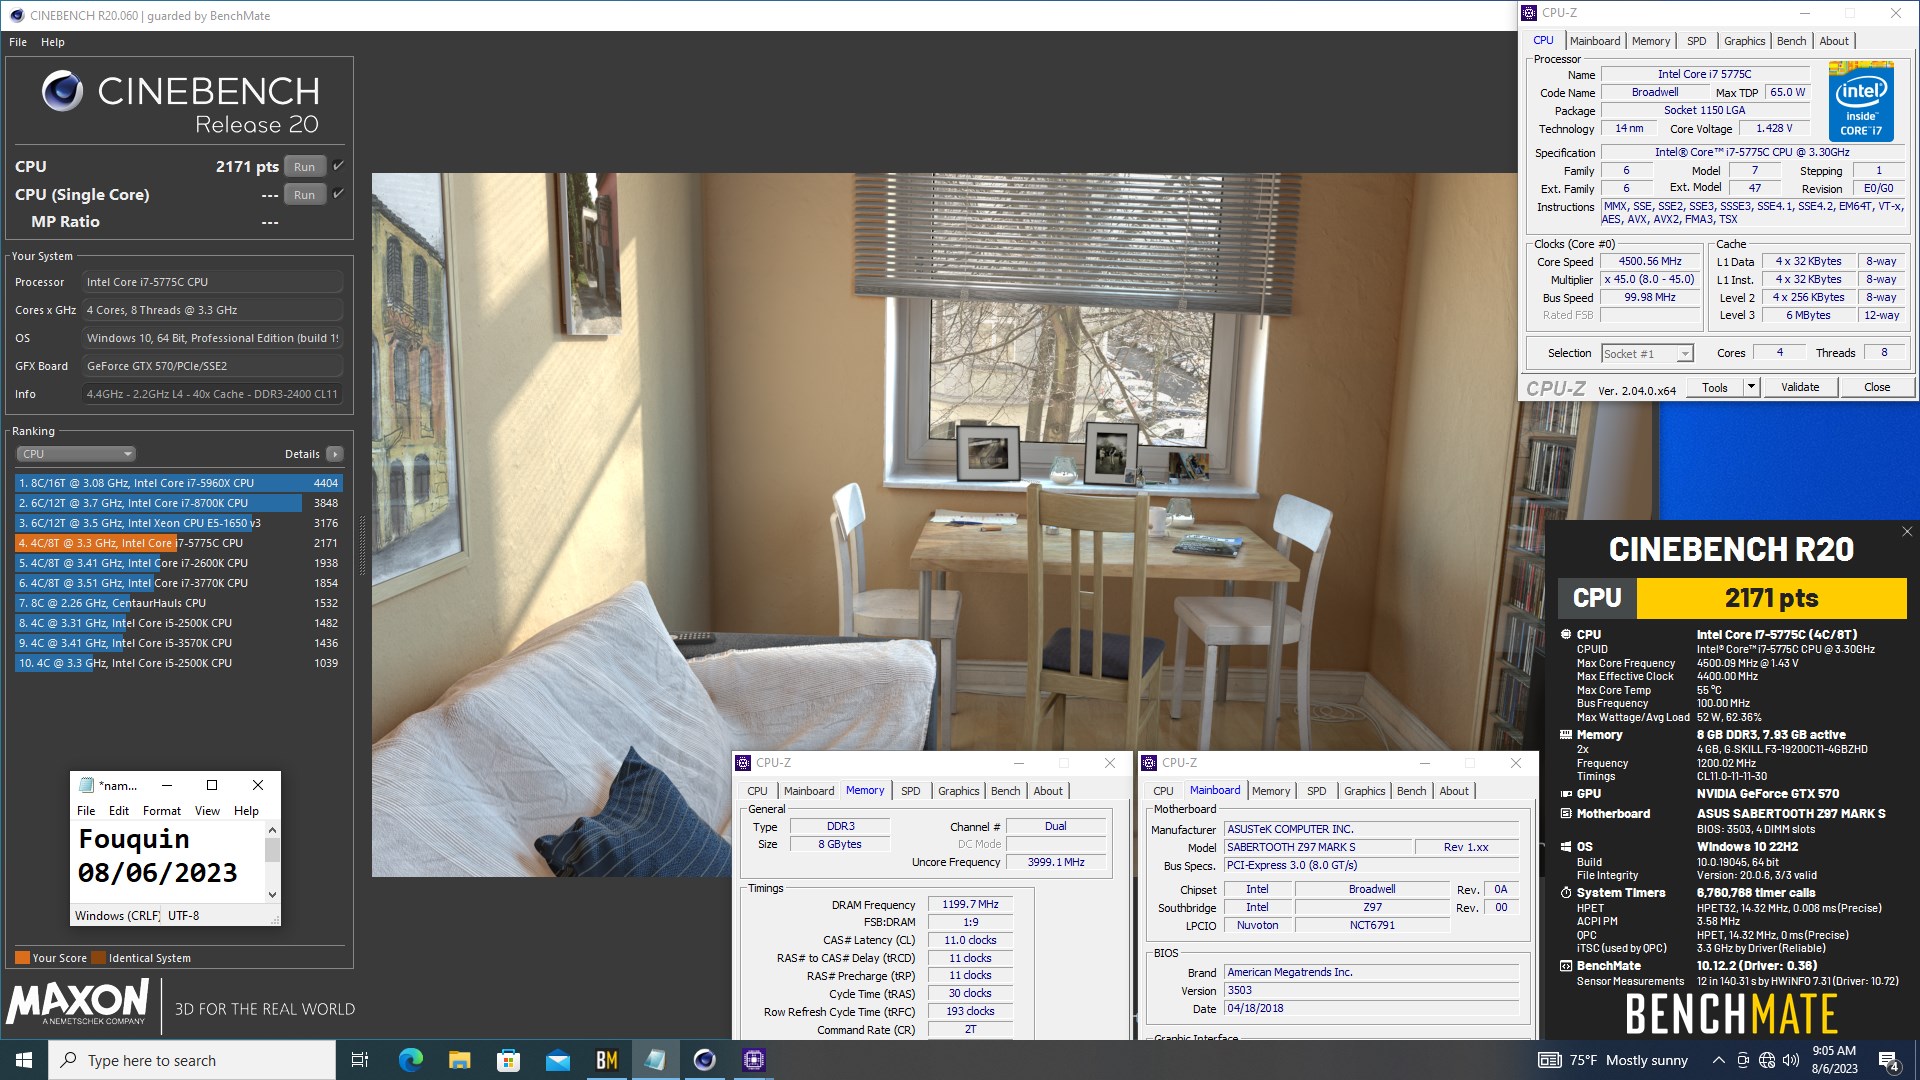
Task: Click the CPU-Z Tools button
Action: point(1715,387)
